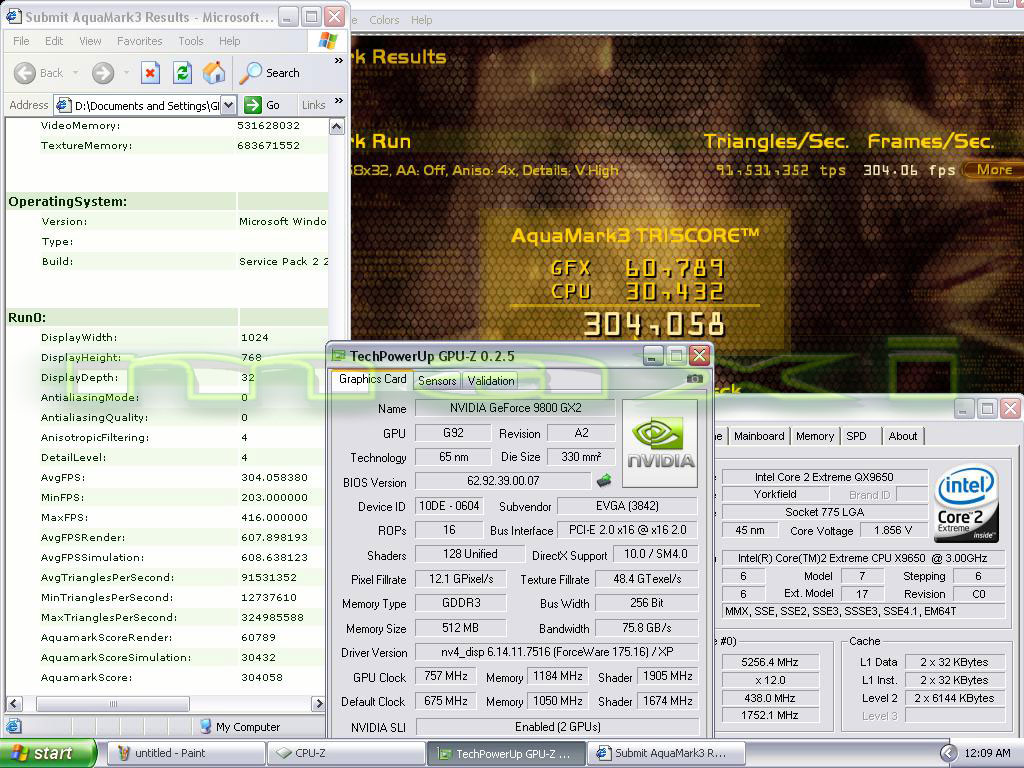Expand the Back button history dropdown
Viewport: 1024px width, 768px height.
[76, 72]
